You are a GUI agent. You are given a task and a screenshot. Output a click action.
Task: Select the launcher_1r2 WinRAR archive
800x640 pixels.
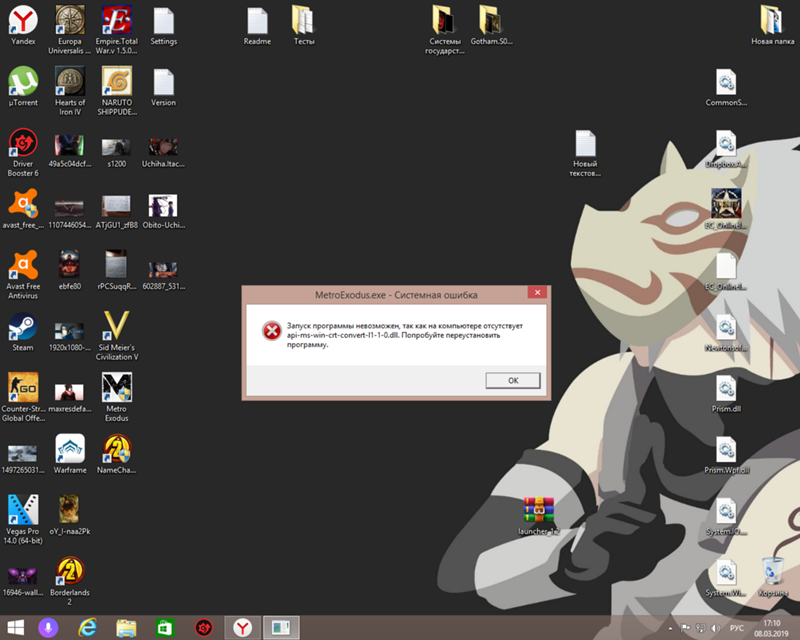coord(538,515)
